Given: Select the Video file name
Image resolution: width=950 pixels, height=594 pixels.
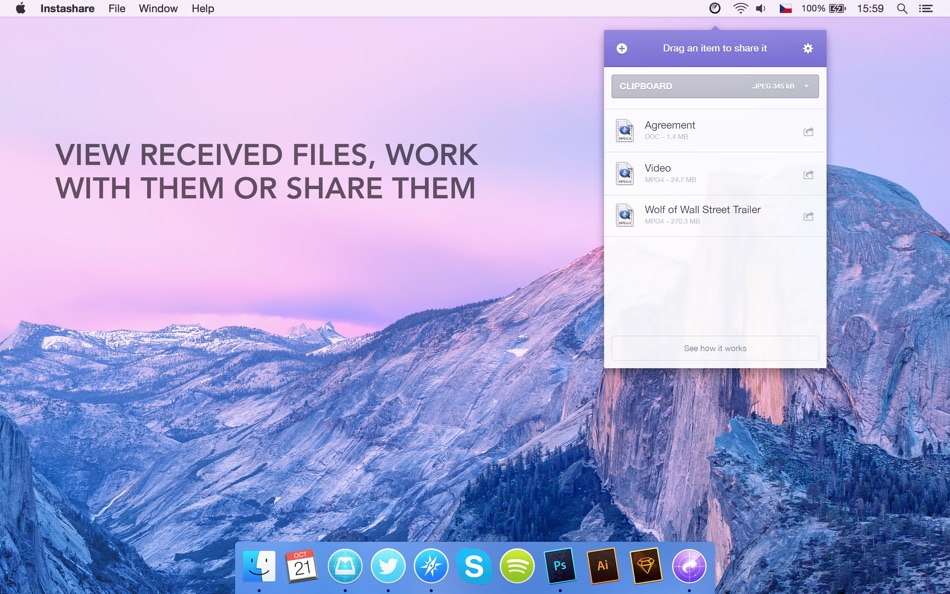Looking at the screenshot, I should click(657, 168).
